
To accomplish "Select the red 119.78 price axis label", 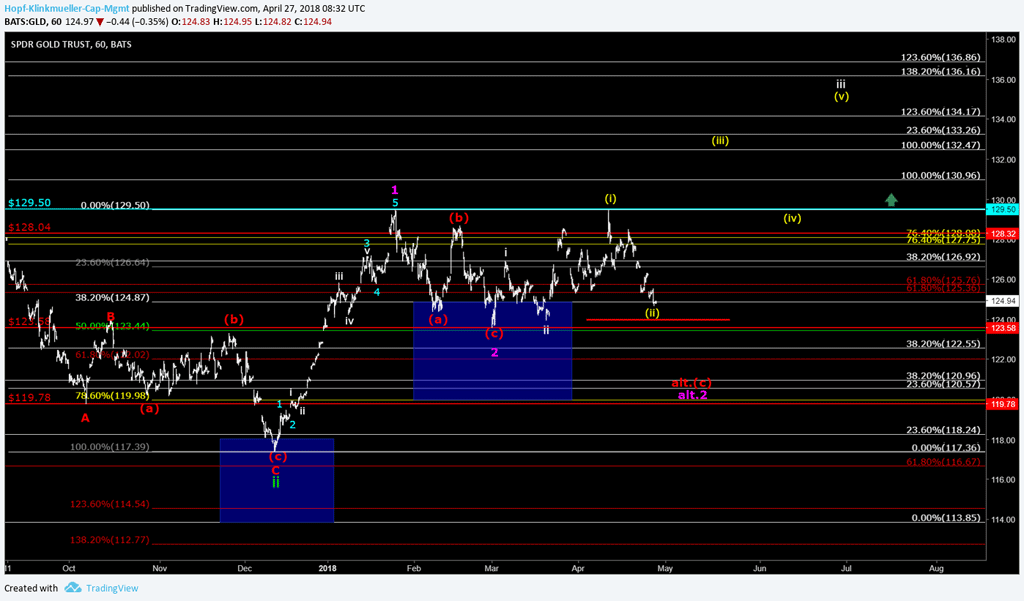I will 1001,404.
